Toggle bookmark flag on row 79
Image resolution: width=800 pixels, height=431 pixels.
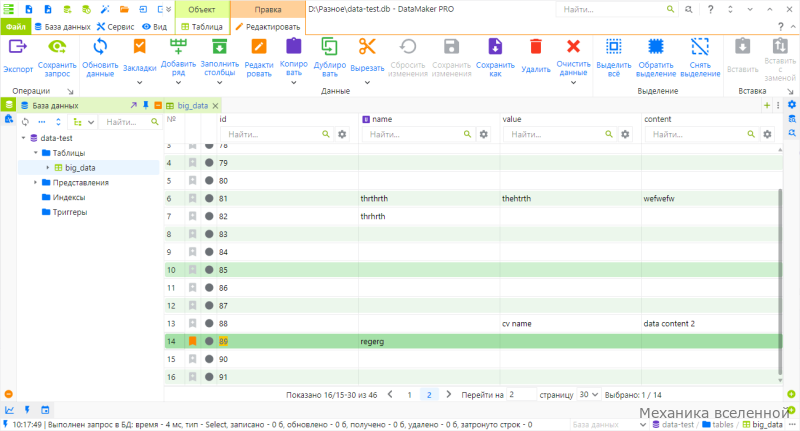click(192, 163)
